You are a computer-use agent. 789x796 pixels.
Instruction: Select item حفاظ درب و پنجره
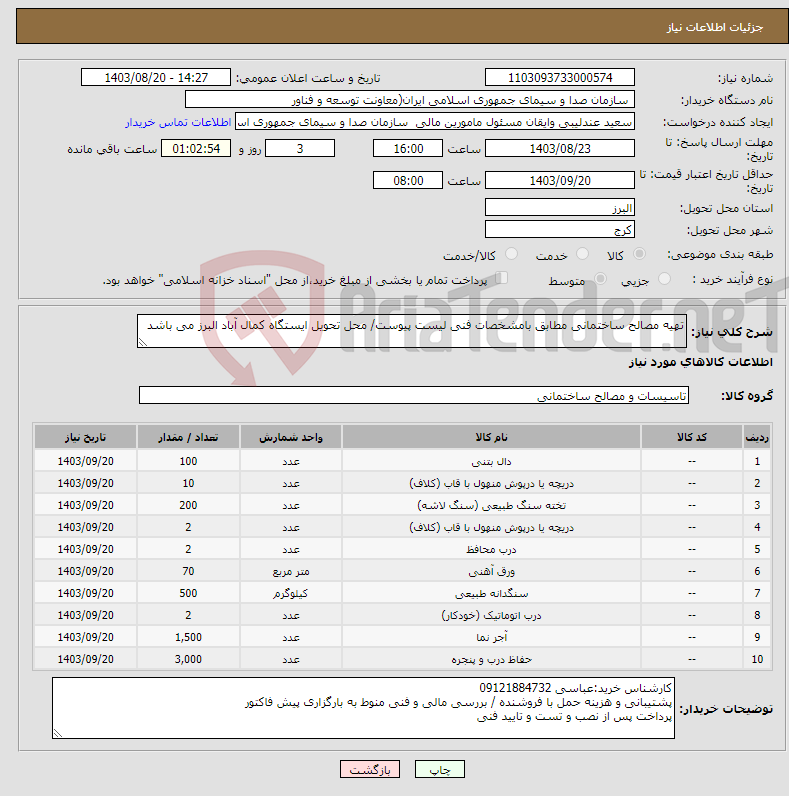coord(491,659)
